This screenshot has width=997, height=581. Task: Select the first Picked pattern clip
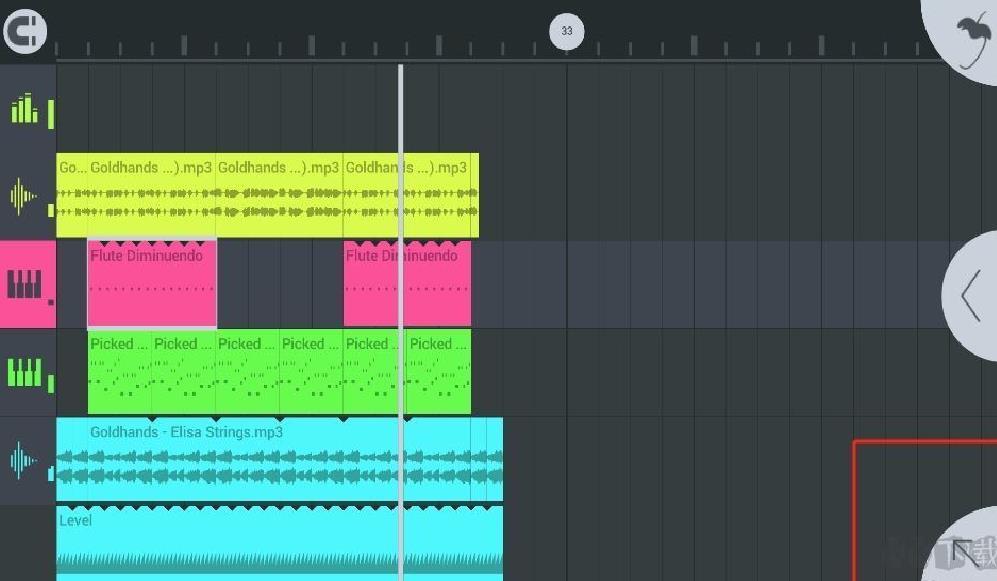120,371
